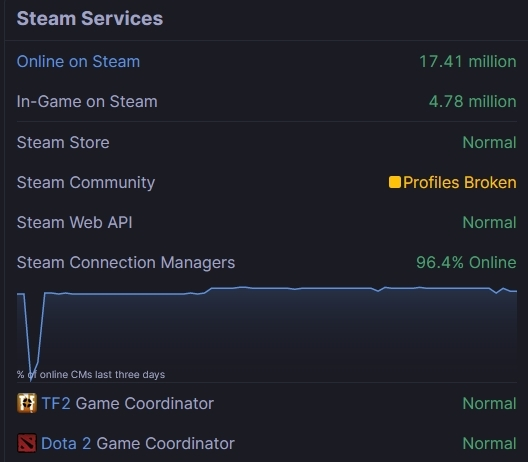The image size is (528, 462).
Task: Select the Steam Community row label
Action: coord(86,183)
